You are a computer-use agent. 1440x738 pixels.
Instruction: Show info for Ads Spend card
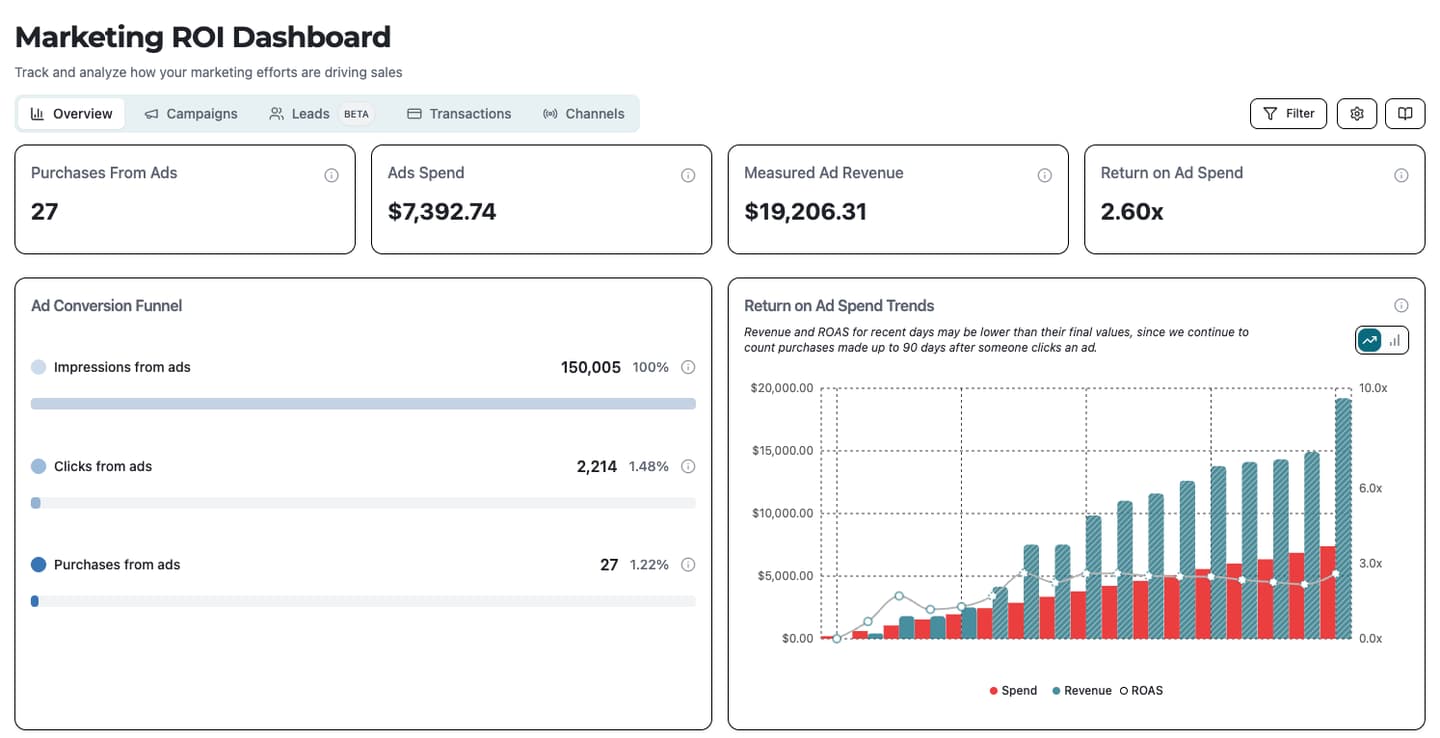pyautogui.click(x=688, y=175)
